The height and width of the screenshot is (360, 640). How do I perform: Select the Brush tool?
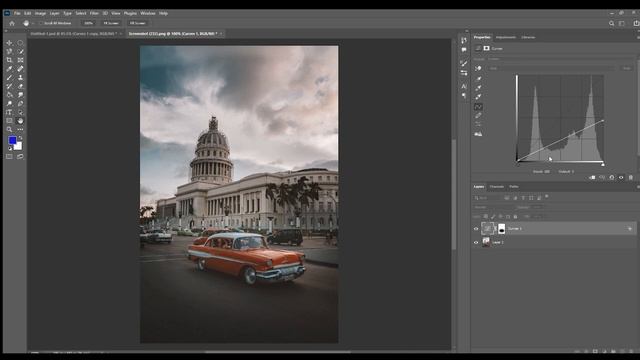(9, 78)
